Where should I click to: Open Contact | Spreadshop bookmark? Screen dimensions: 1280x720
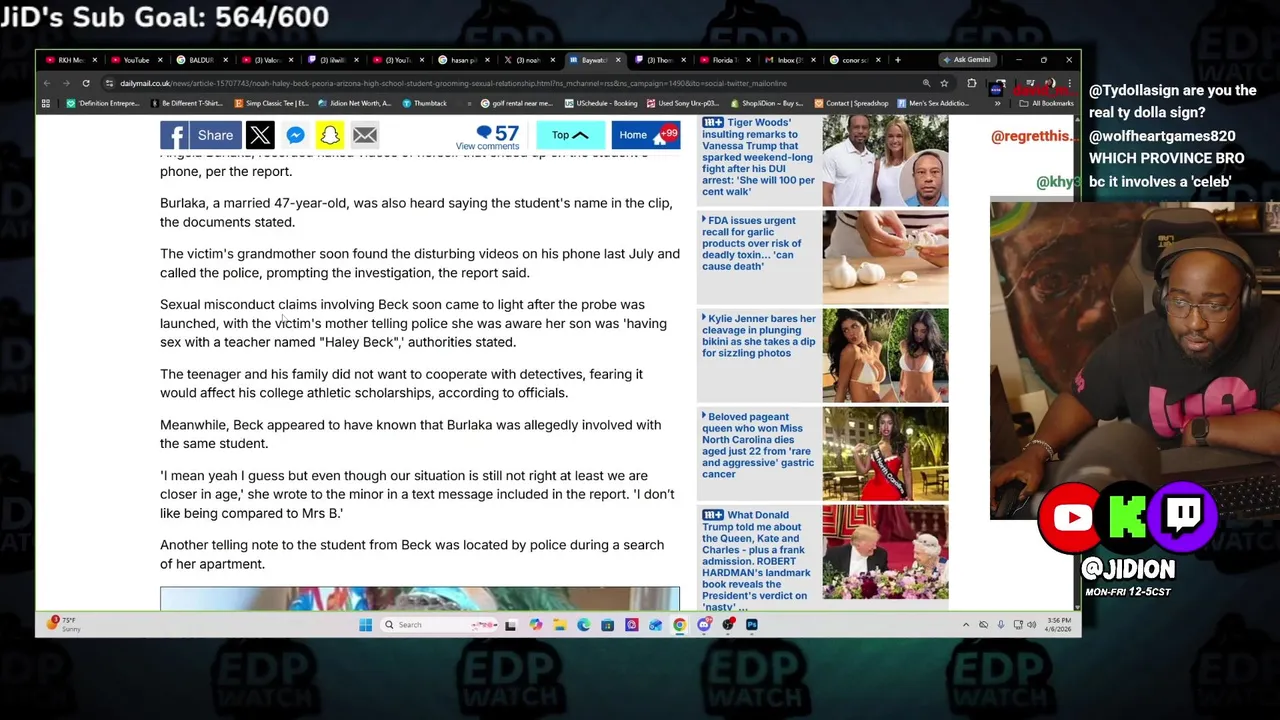(852, 103)
